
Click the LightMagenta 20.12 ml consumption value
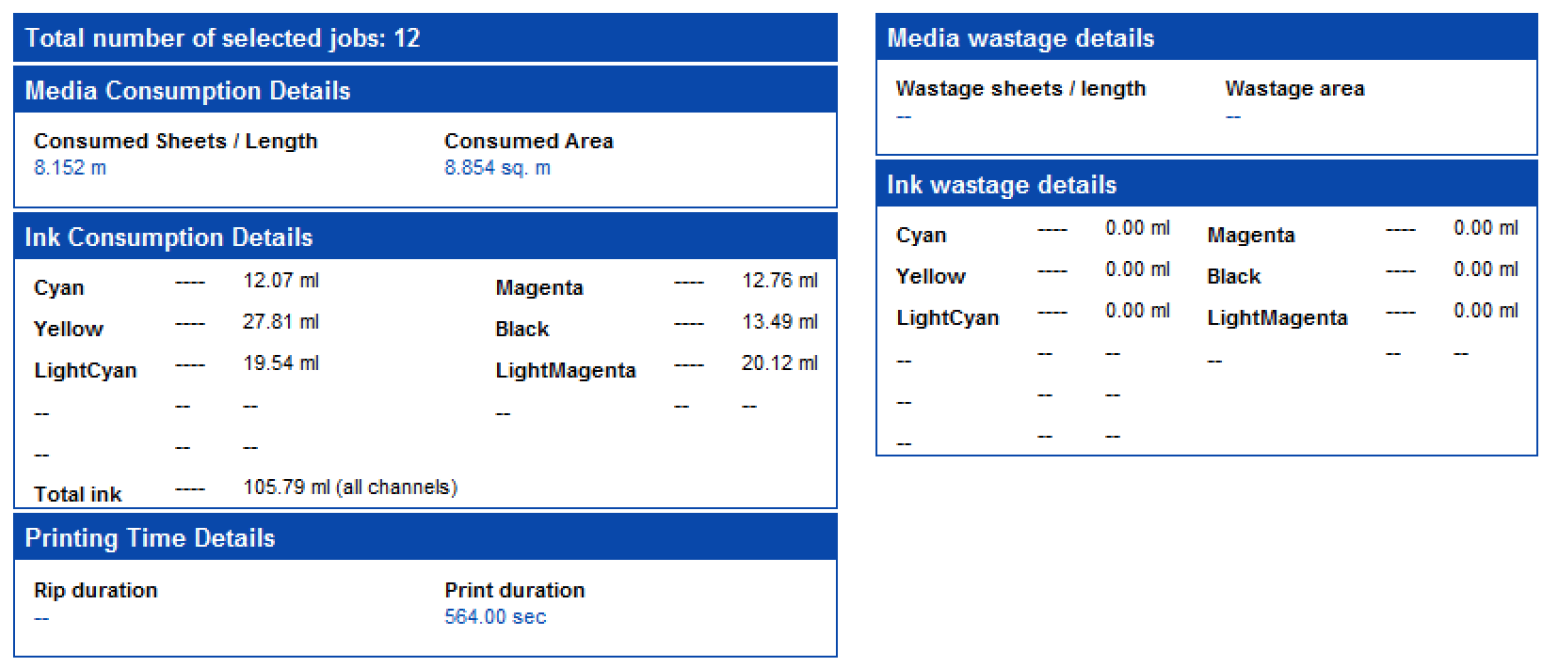(x=780, y=362)
